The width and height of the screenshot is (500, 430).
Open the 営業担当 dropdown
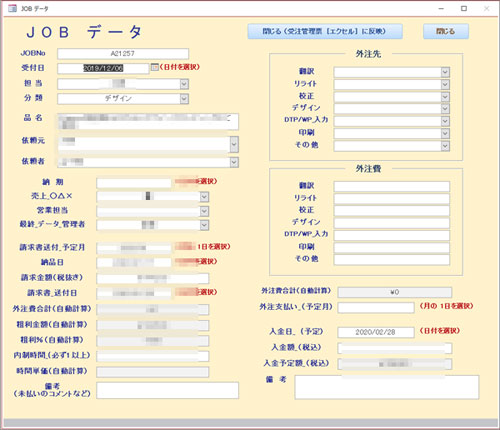(204, 211)
